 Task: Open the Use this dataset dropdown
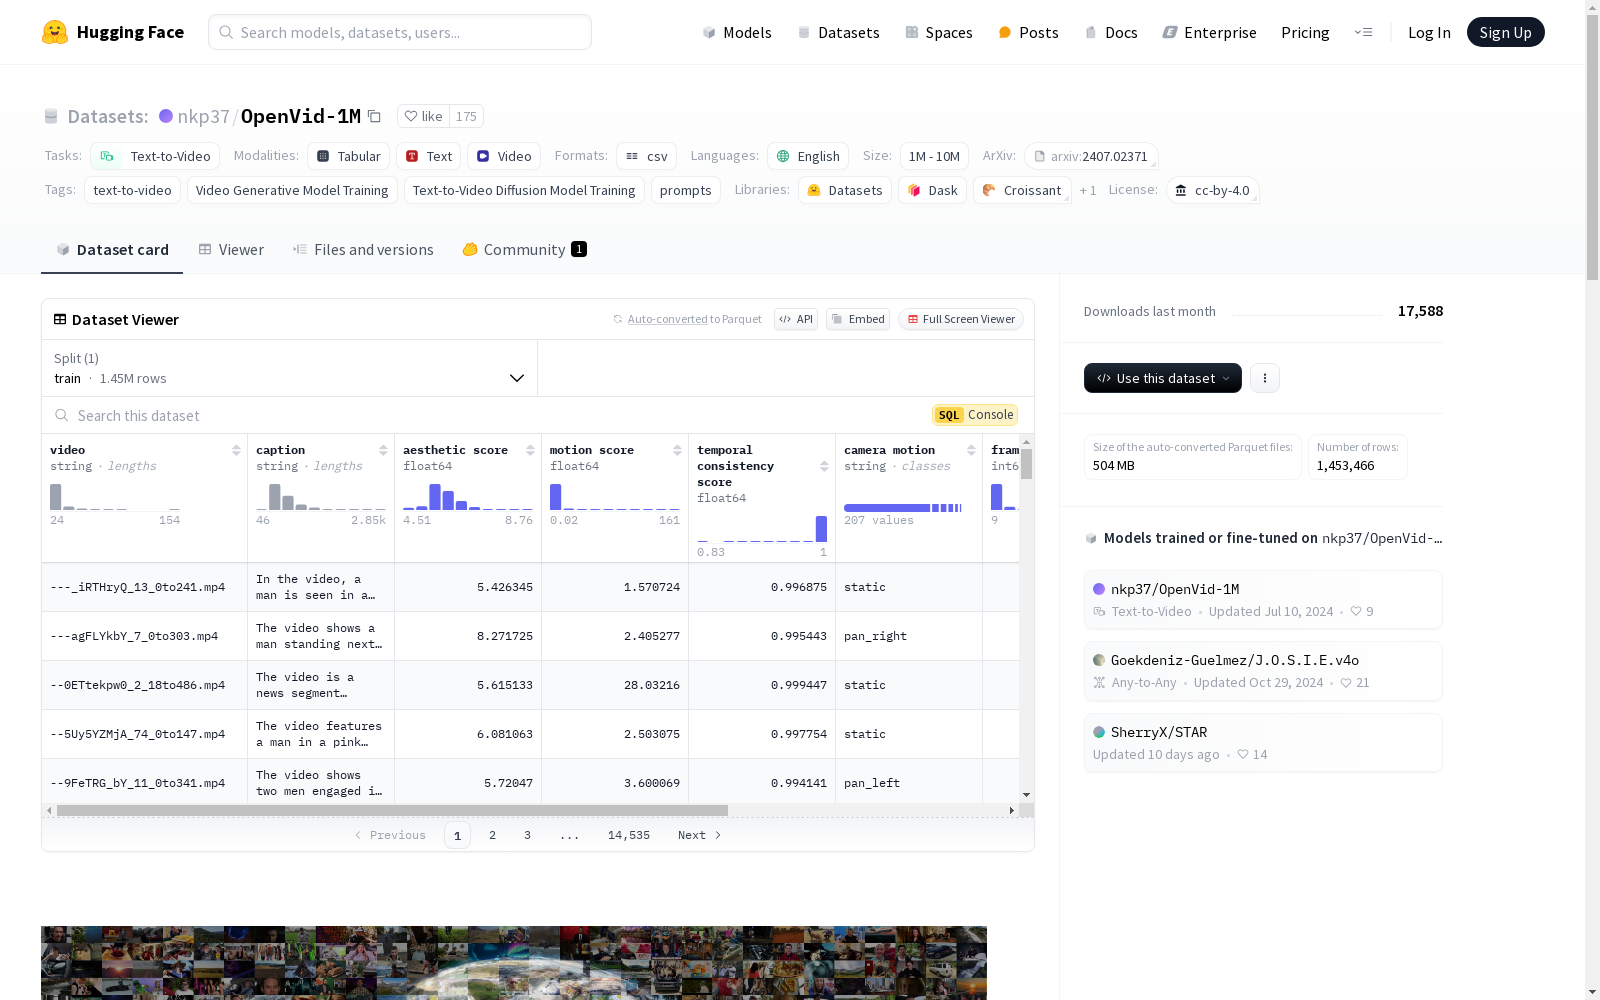tap(1162, 378)
